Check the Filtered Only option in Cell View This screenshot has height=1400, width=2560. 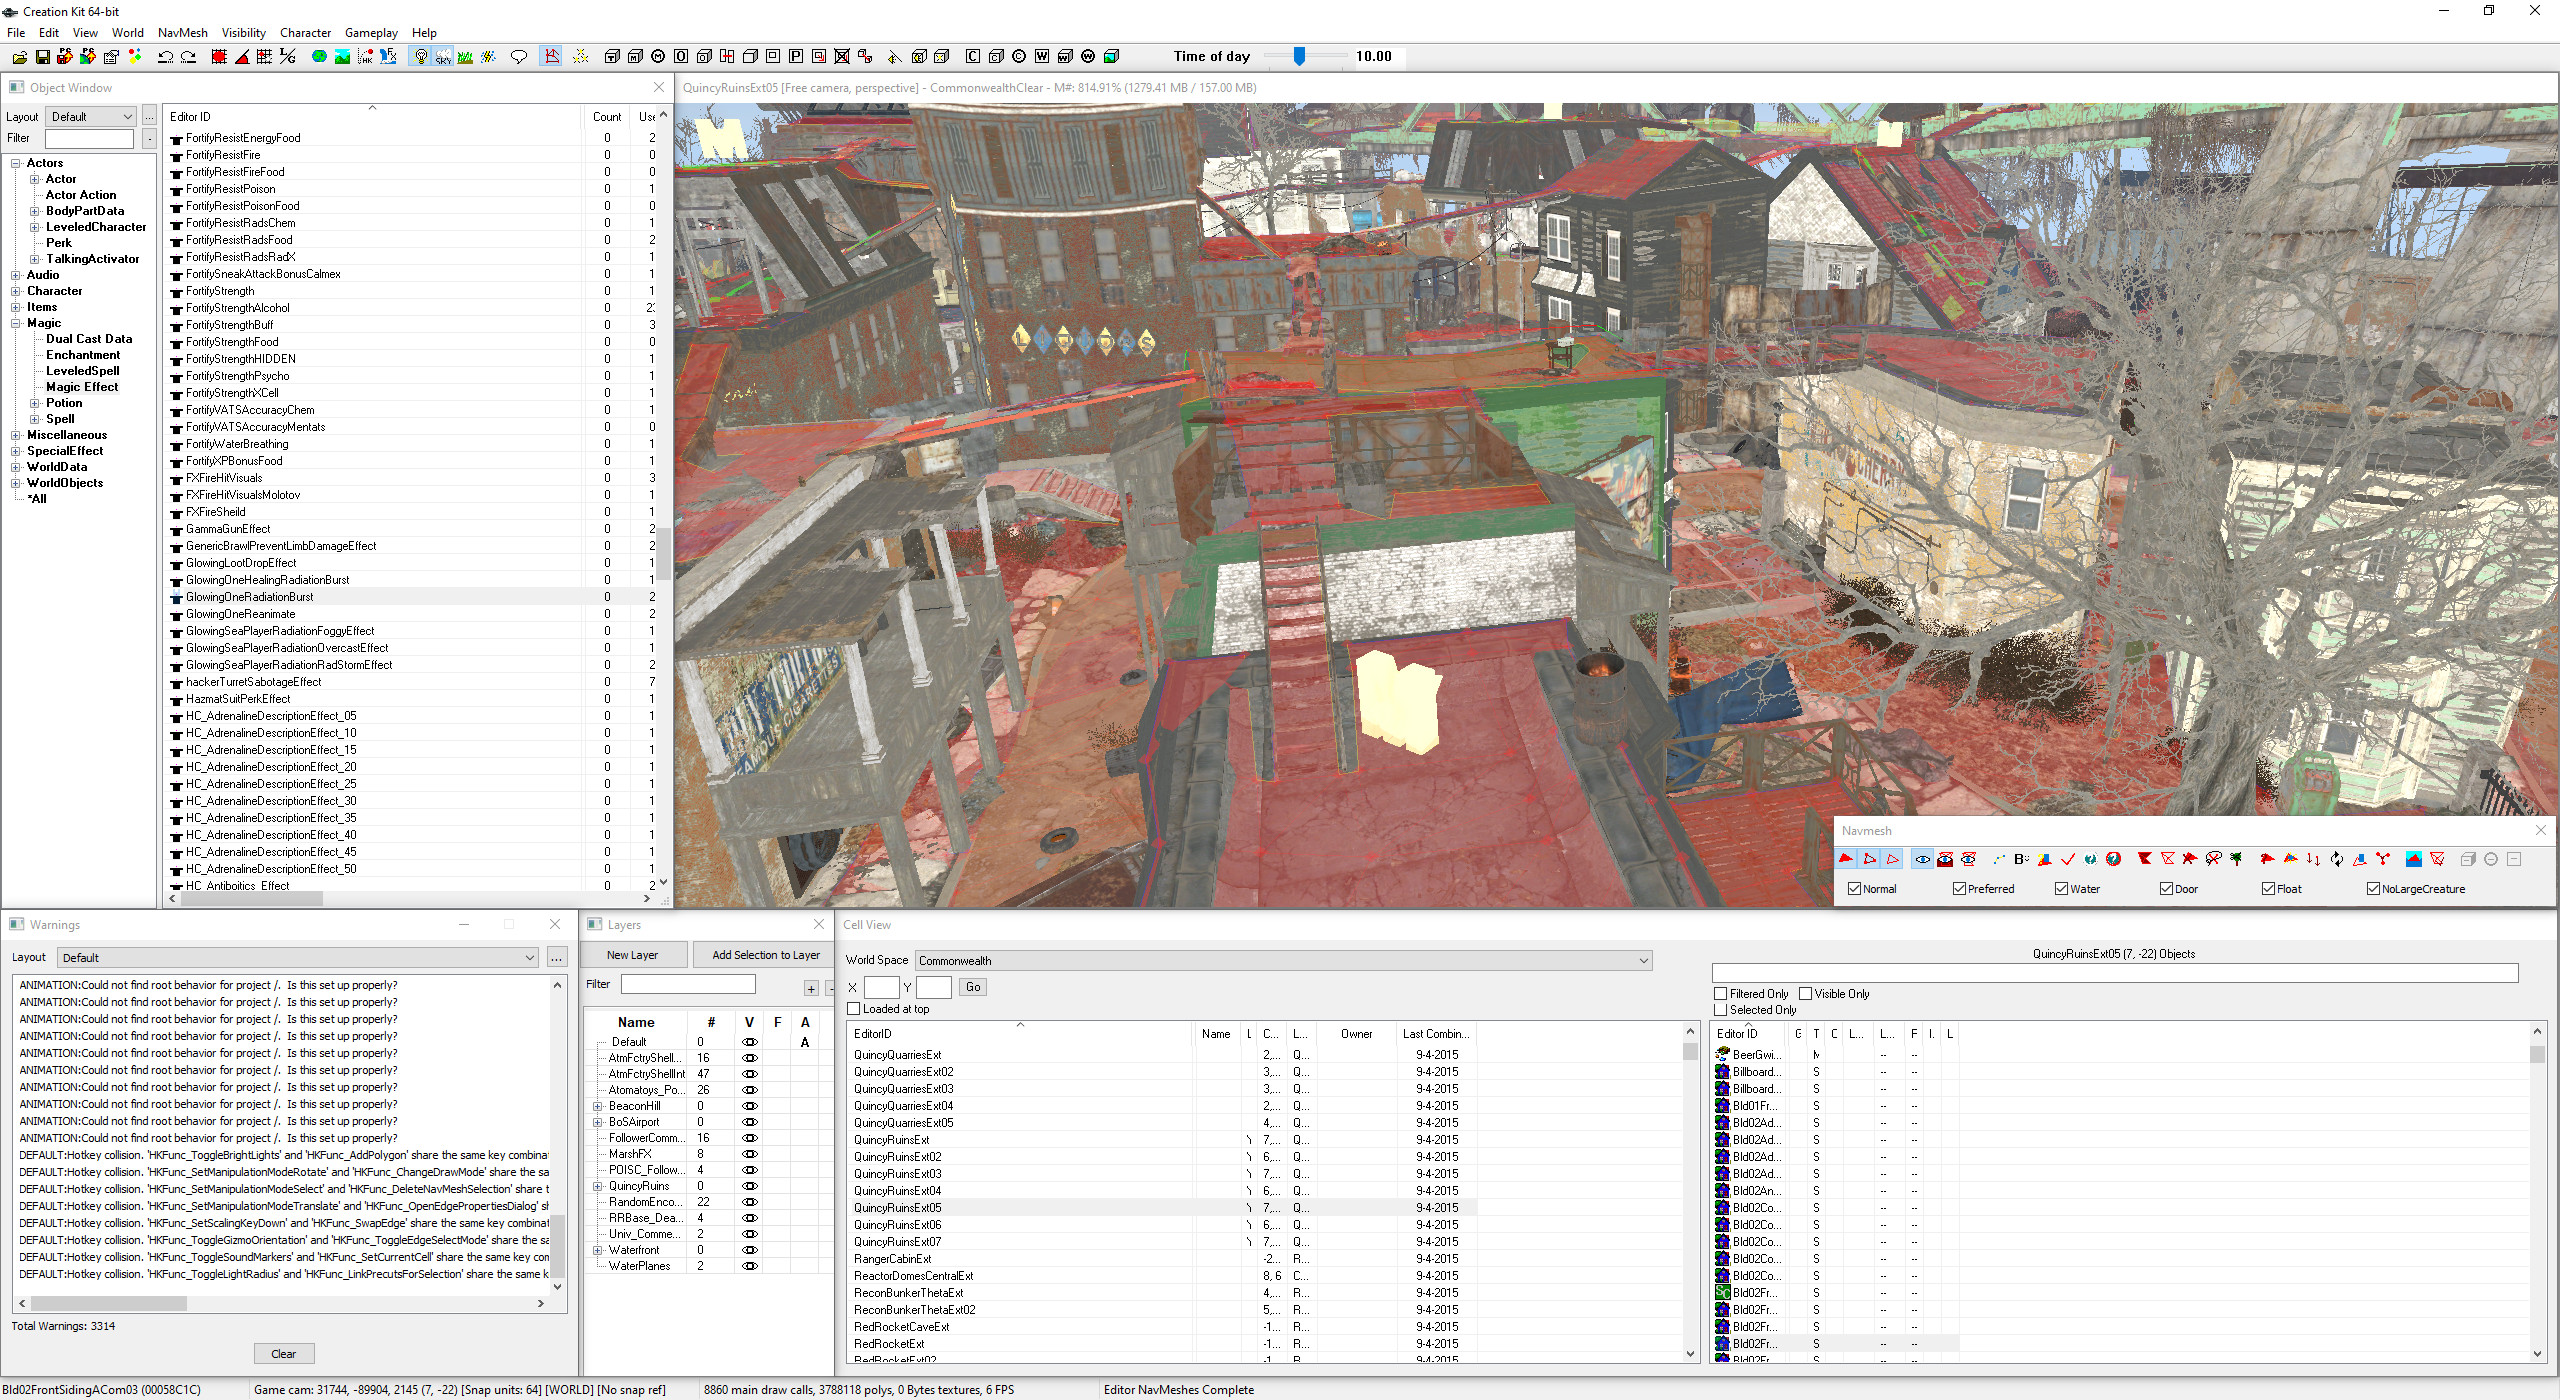coord(1722,993)
